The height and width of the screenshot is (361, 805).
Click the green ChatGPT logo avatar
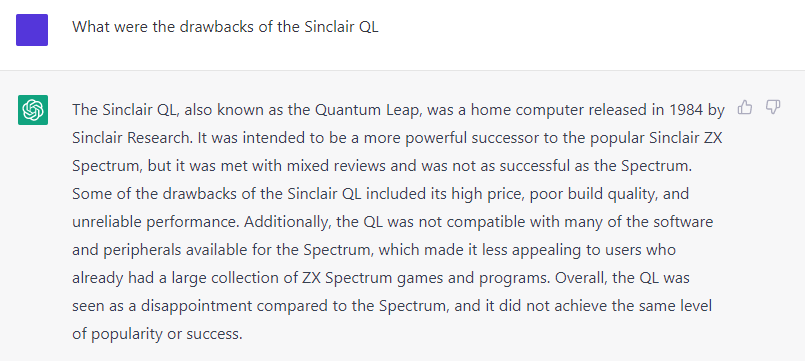point(33,110)
